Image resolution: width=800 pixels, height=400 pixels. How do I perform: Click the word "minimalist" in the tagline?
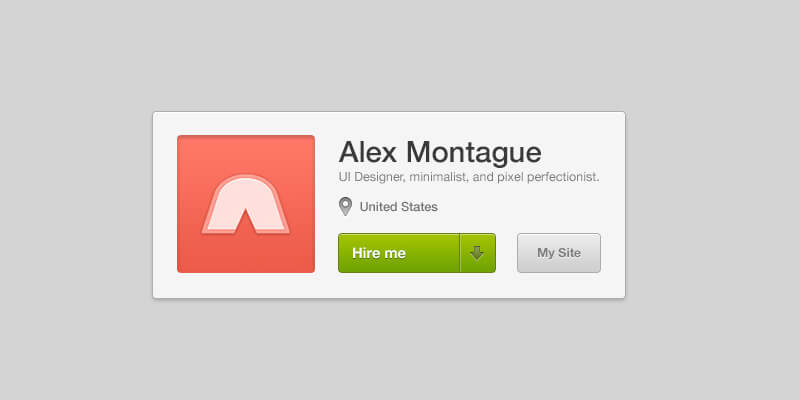click(439, 177)
